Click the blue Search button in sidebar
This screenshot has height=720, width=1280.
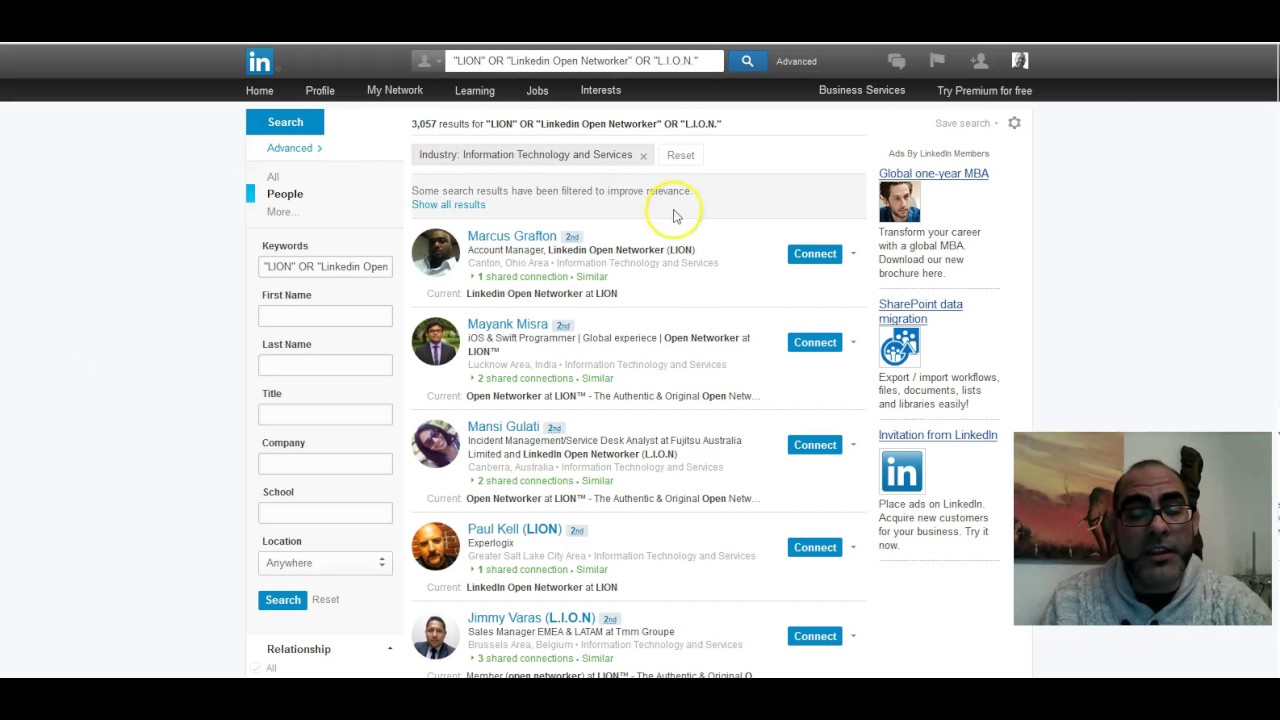282,600
